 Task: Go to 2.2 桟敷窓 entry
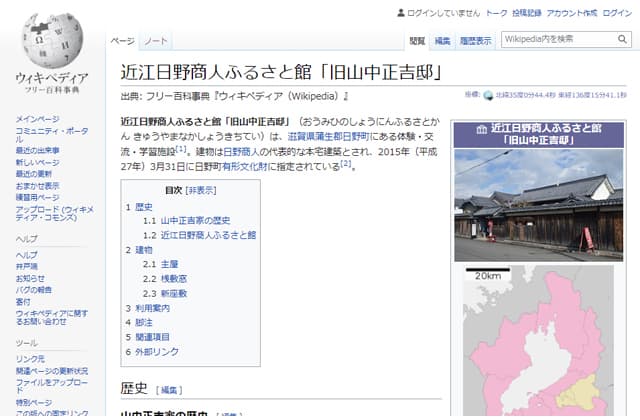pyautogui.click(x=165, y=279)
